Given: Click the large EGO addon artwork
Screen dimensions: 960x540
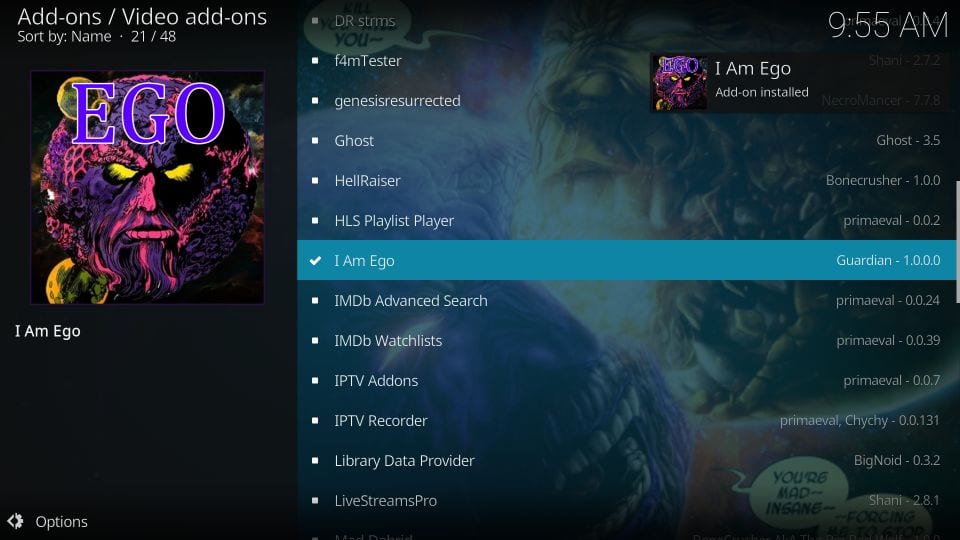Looking at the screenshot, I should (148, 187).
